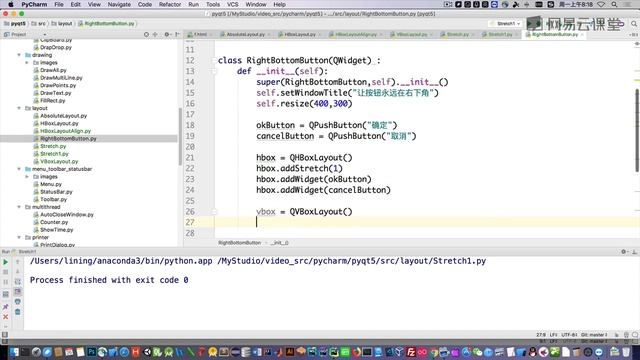The image size is (640, 360).
Task: Select Stretch.py in the Project tree
Action: (53, 146)
